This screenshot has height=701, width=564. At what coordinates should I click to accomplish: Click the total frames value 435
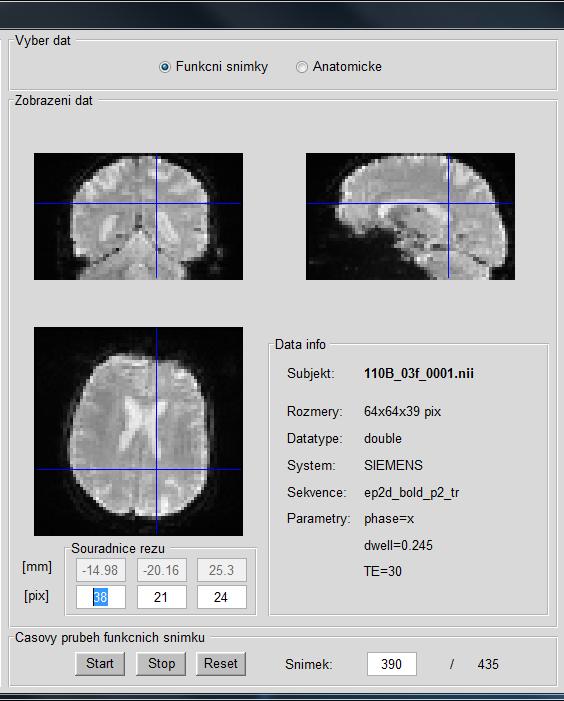coord(488,664)
